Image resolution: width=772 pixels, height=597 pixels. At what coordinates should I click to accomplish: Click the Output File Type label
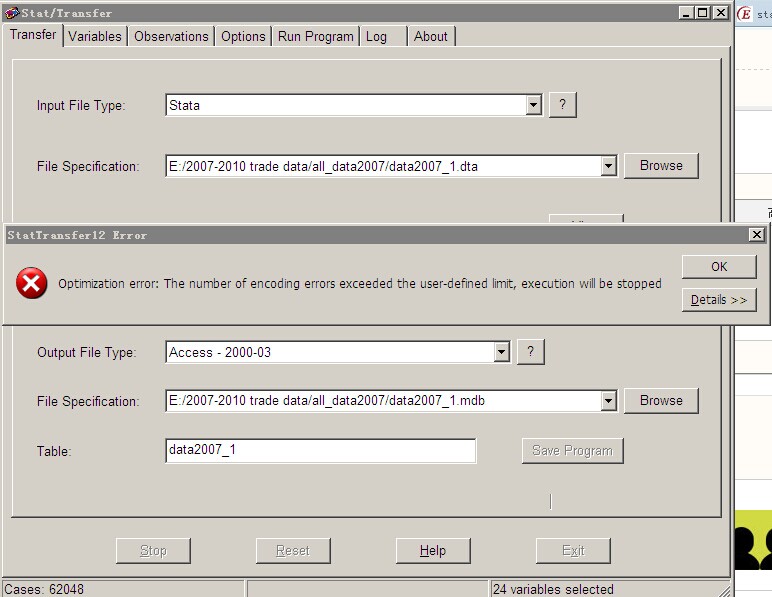point(87,352)
